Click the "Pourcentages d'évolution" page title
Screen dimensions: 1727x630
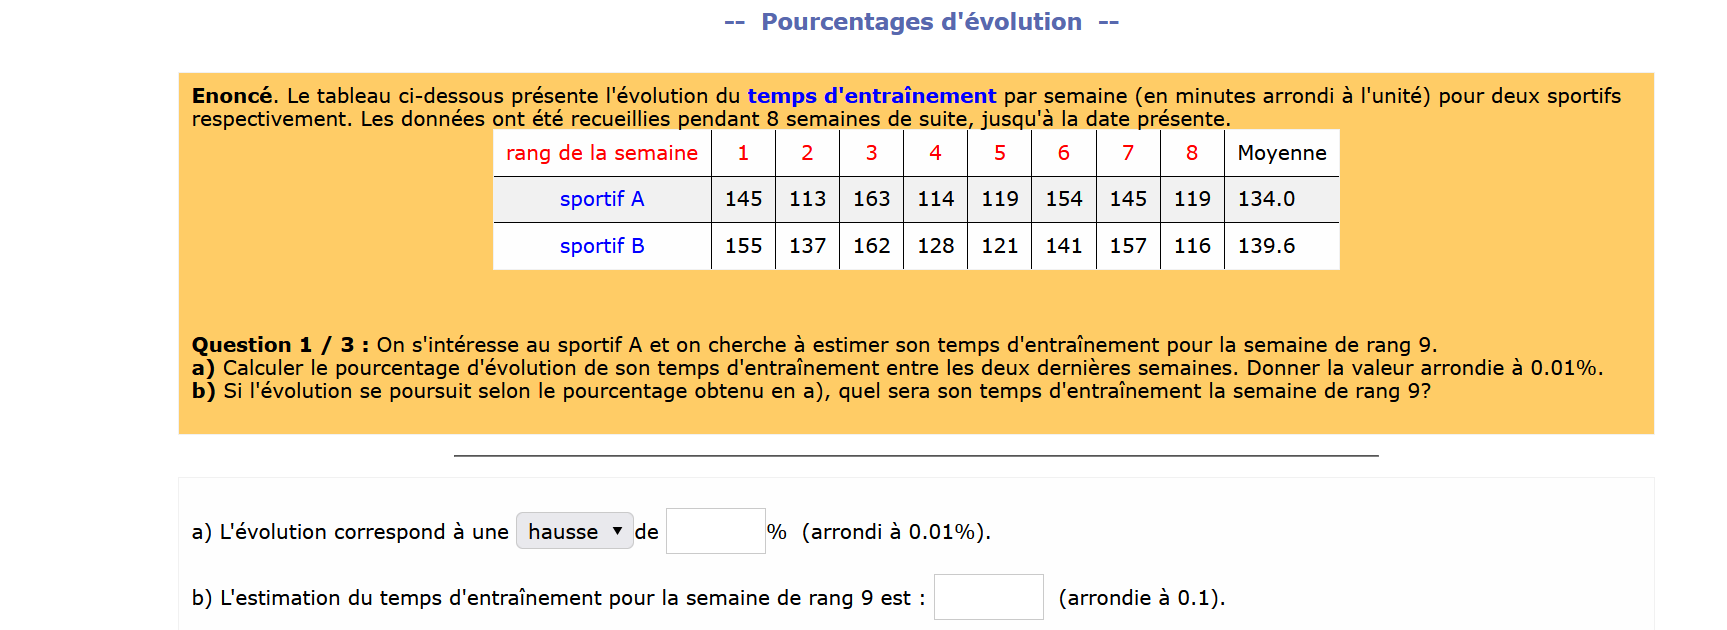point(921,22)
